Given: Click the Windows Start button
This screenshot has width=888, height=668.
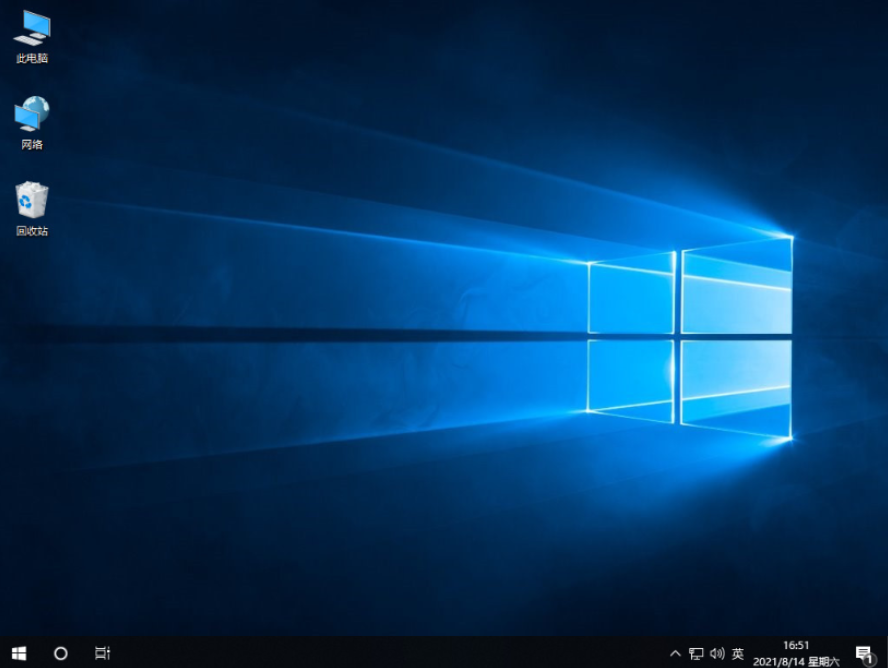Looking at the screenshot, I should (x=18, y=652).
